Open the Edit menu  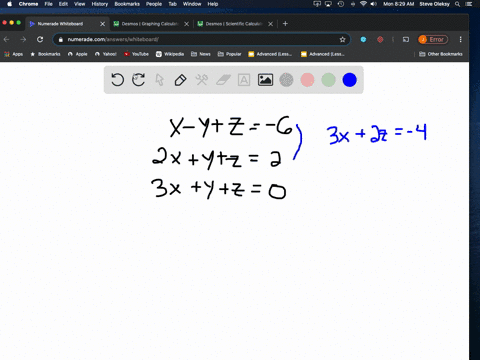(63, 4)
